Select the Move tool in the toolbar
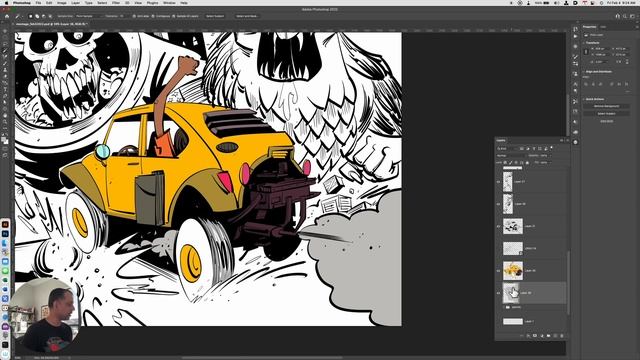Image resolution: width=640 pixels, height=360 pixels. pos(5,31)
